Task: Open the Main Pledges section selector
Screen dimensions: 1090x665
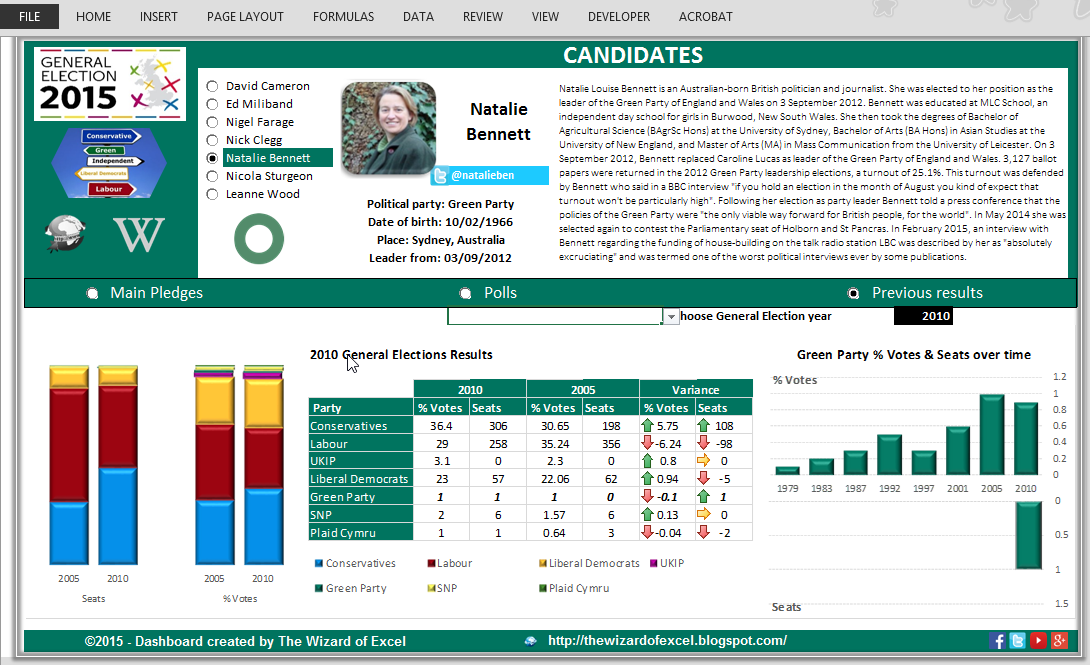Action: 92,292
